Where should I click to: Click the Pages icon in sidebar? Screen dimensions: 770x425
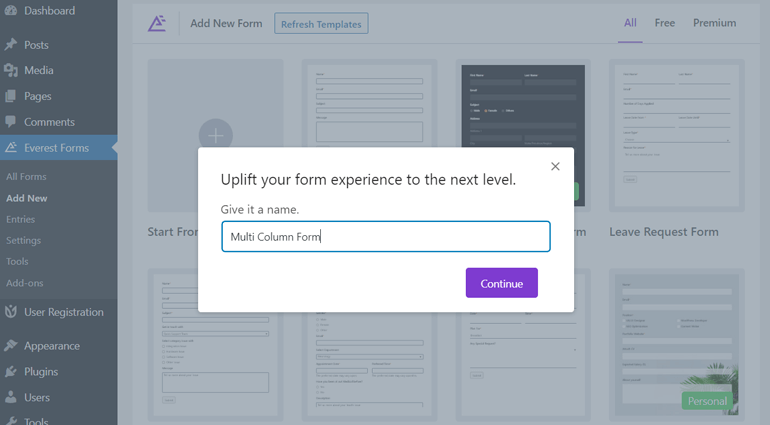coord(11,97)
